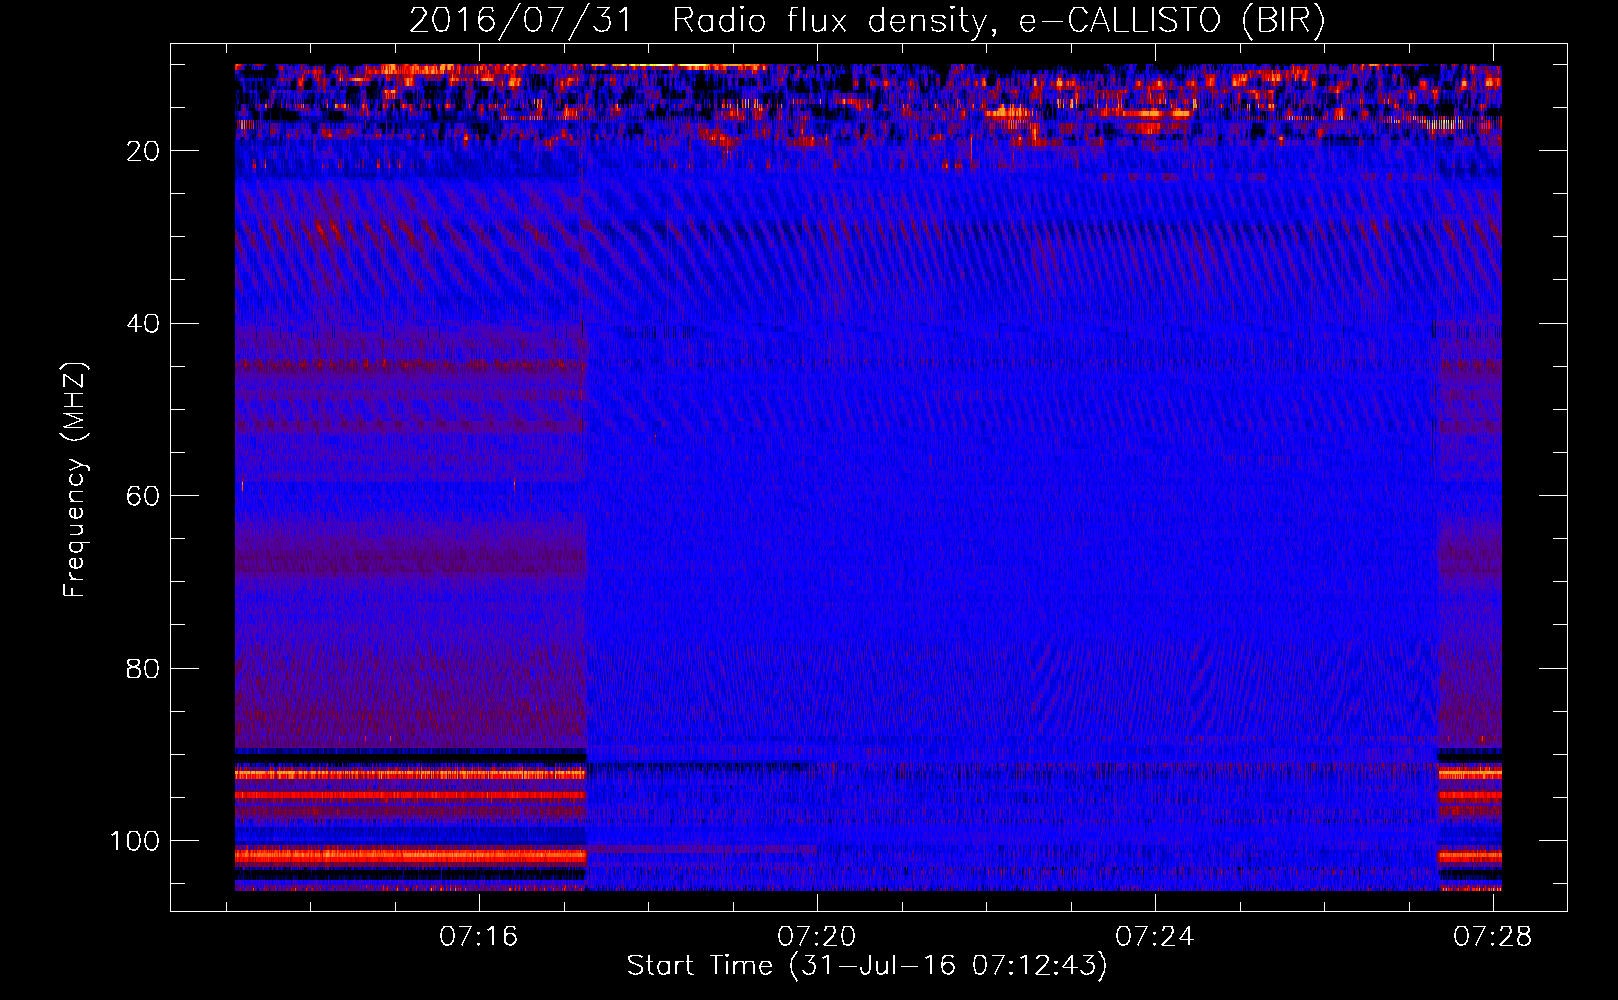The width and height of the screenshot is (1618, 1000).
Task: Click the 80 frequency tick label
Action: [144, 668]
